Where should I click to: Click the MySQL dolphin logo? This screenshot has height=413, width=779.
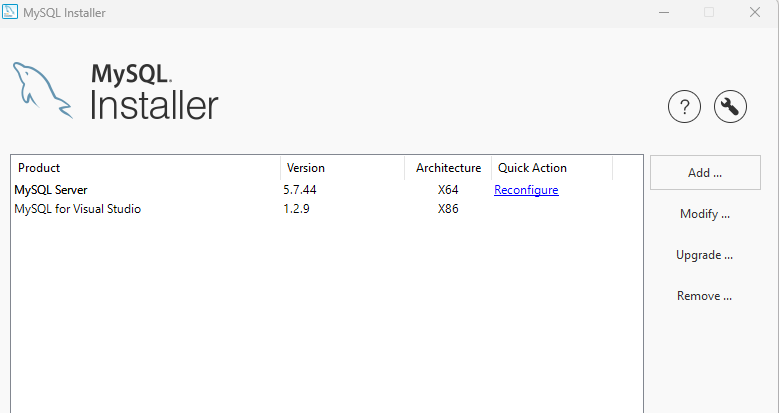point(43,90)
